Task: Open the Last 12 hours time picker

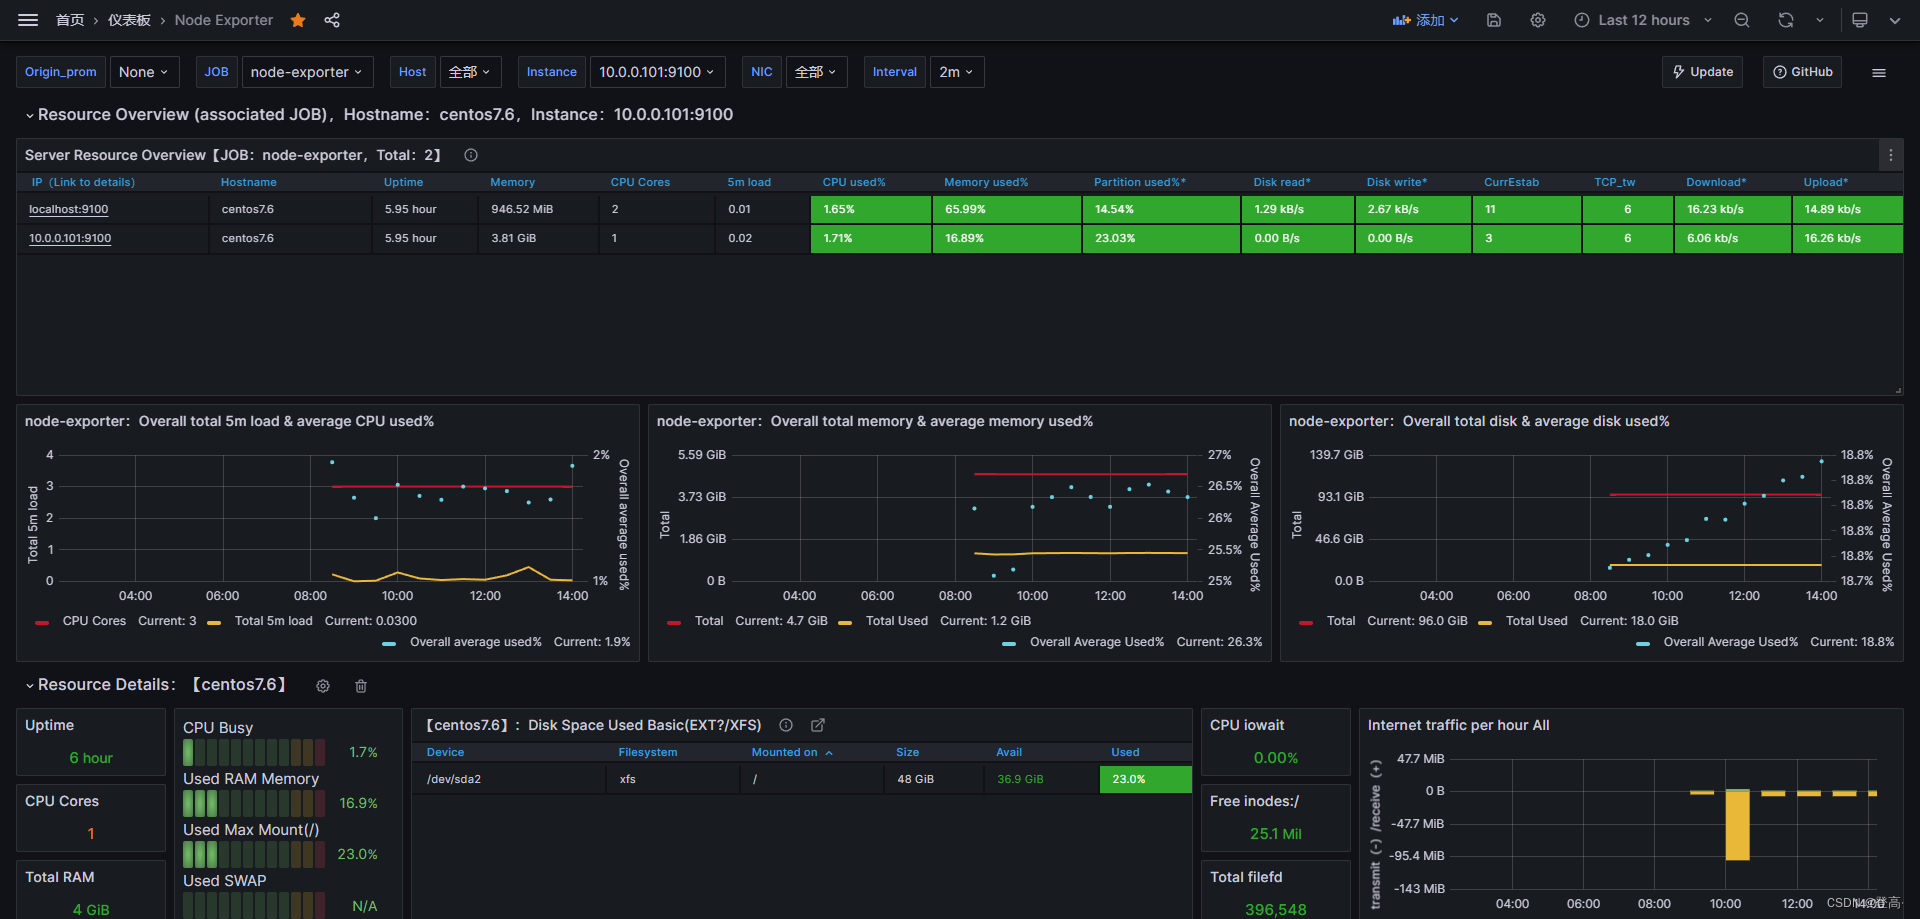Action: click(x=1643, y=20)
